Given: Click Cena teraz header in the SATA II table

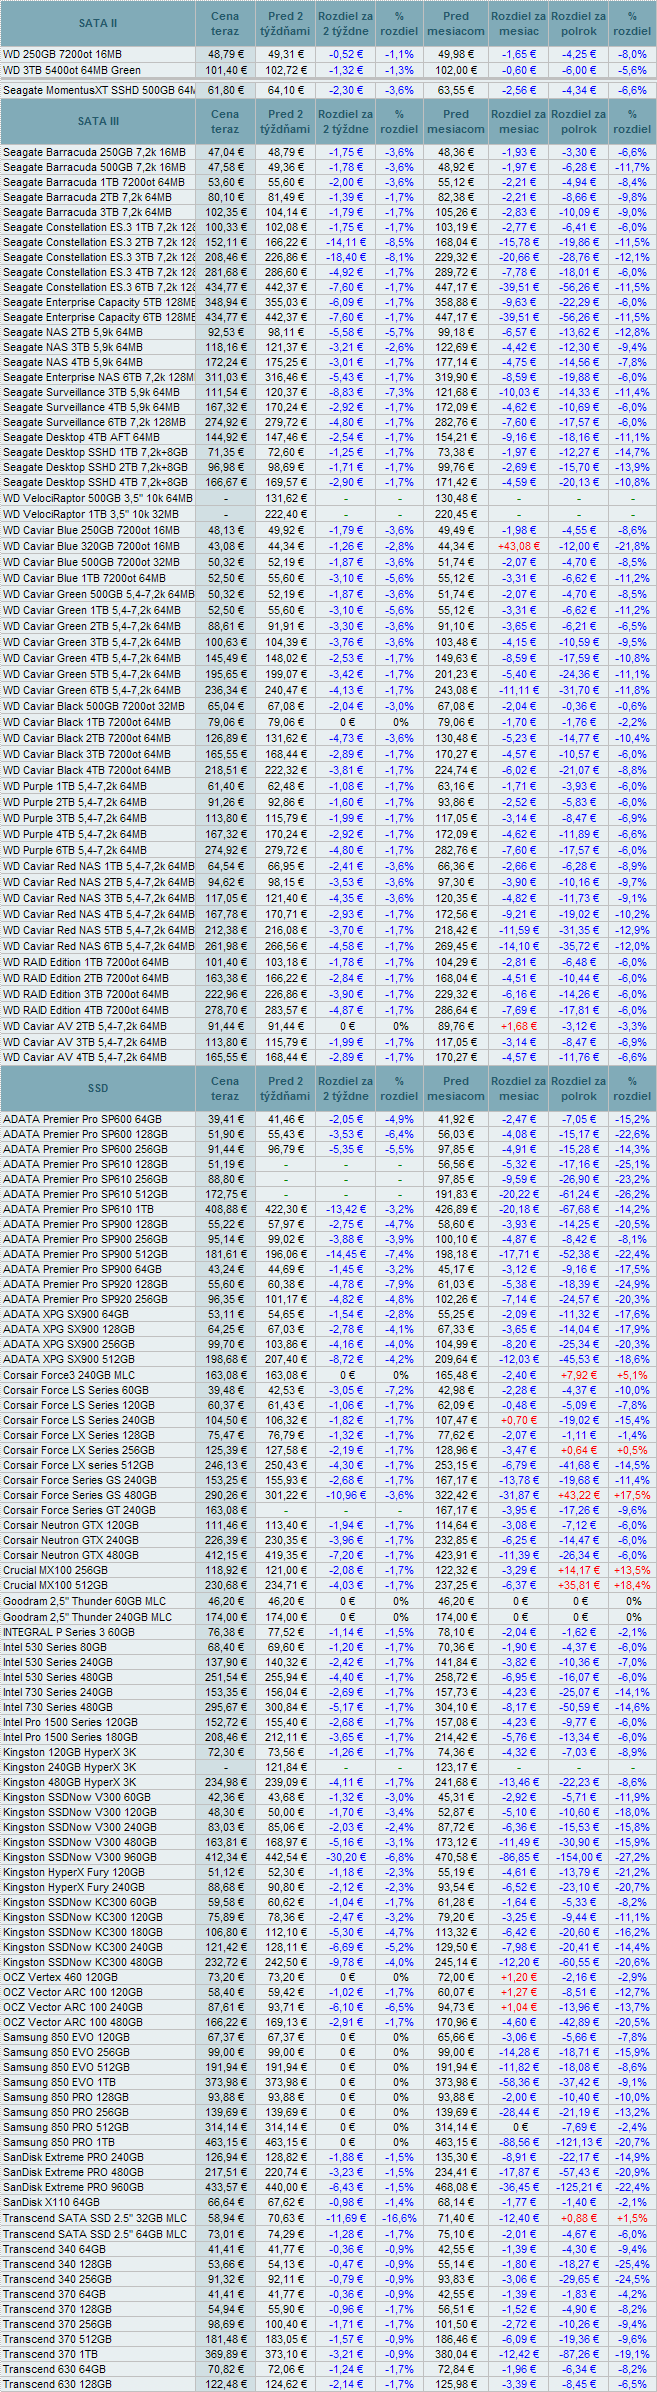Looking at the screenshot, I should [225, 23].
